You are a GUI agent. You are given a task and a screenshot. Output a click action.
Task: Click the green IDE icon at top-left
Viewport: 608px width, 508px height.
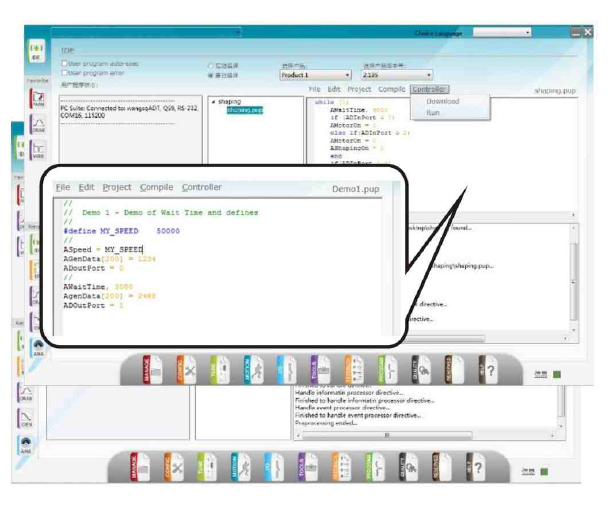coord(36,51)
